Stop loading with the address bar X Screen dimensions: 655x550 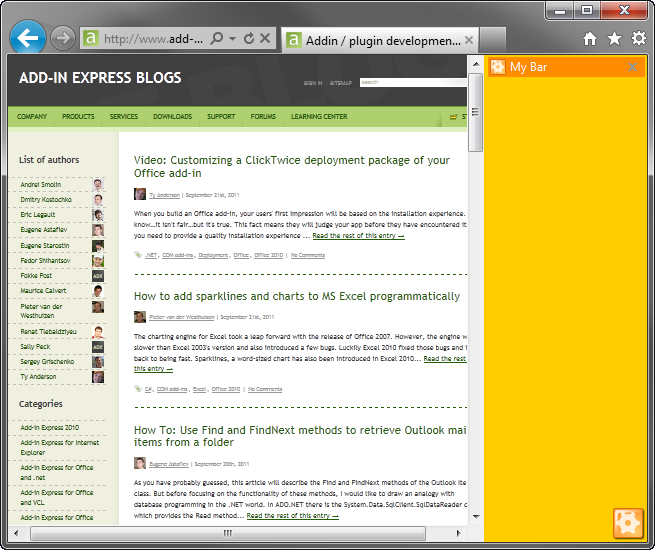point(265,38)
